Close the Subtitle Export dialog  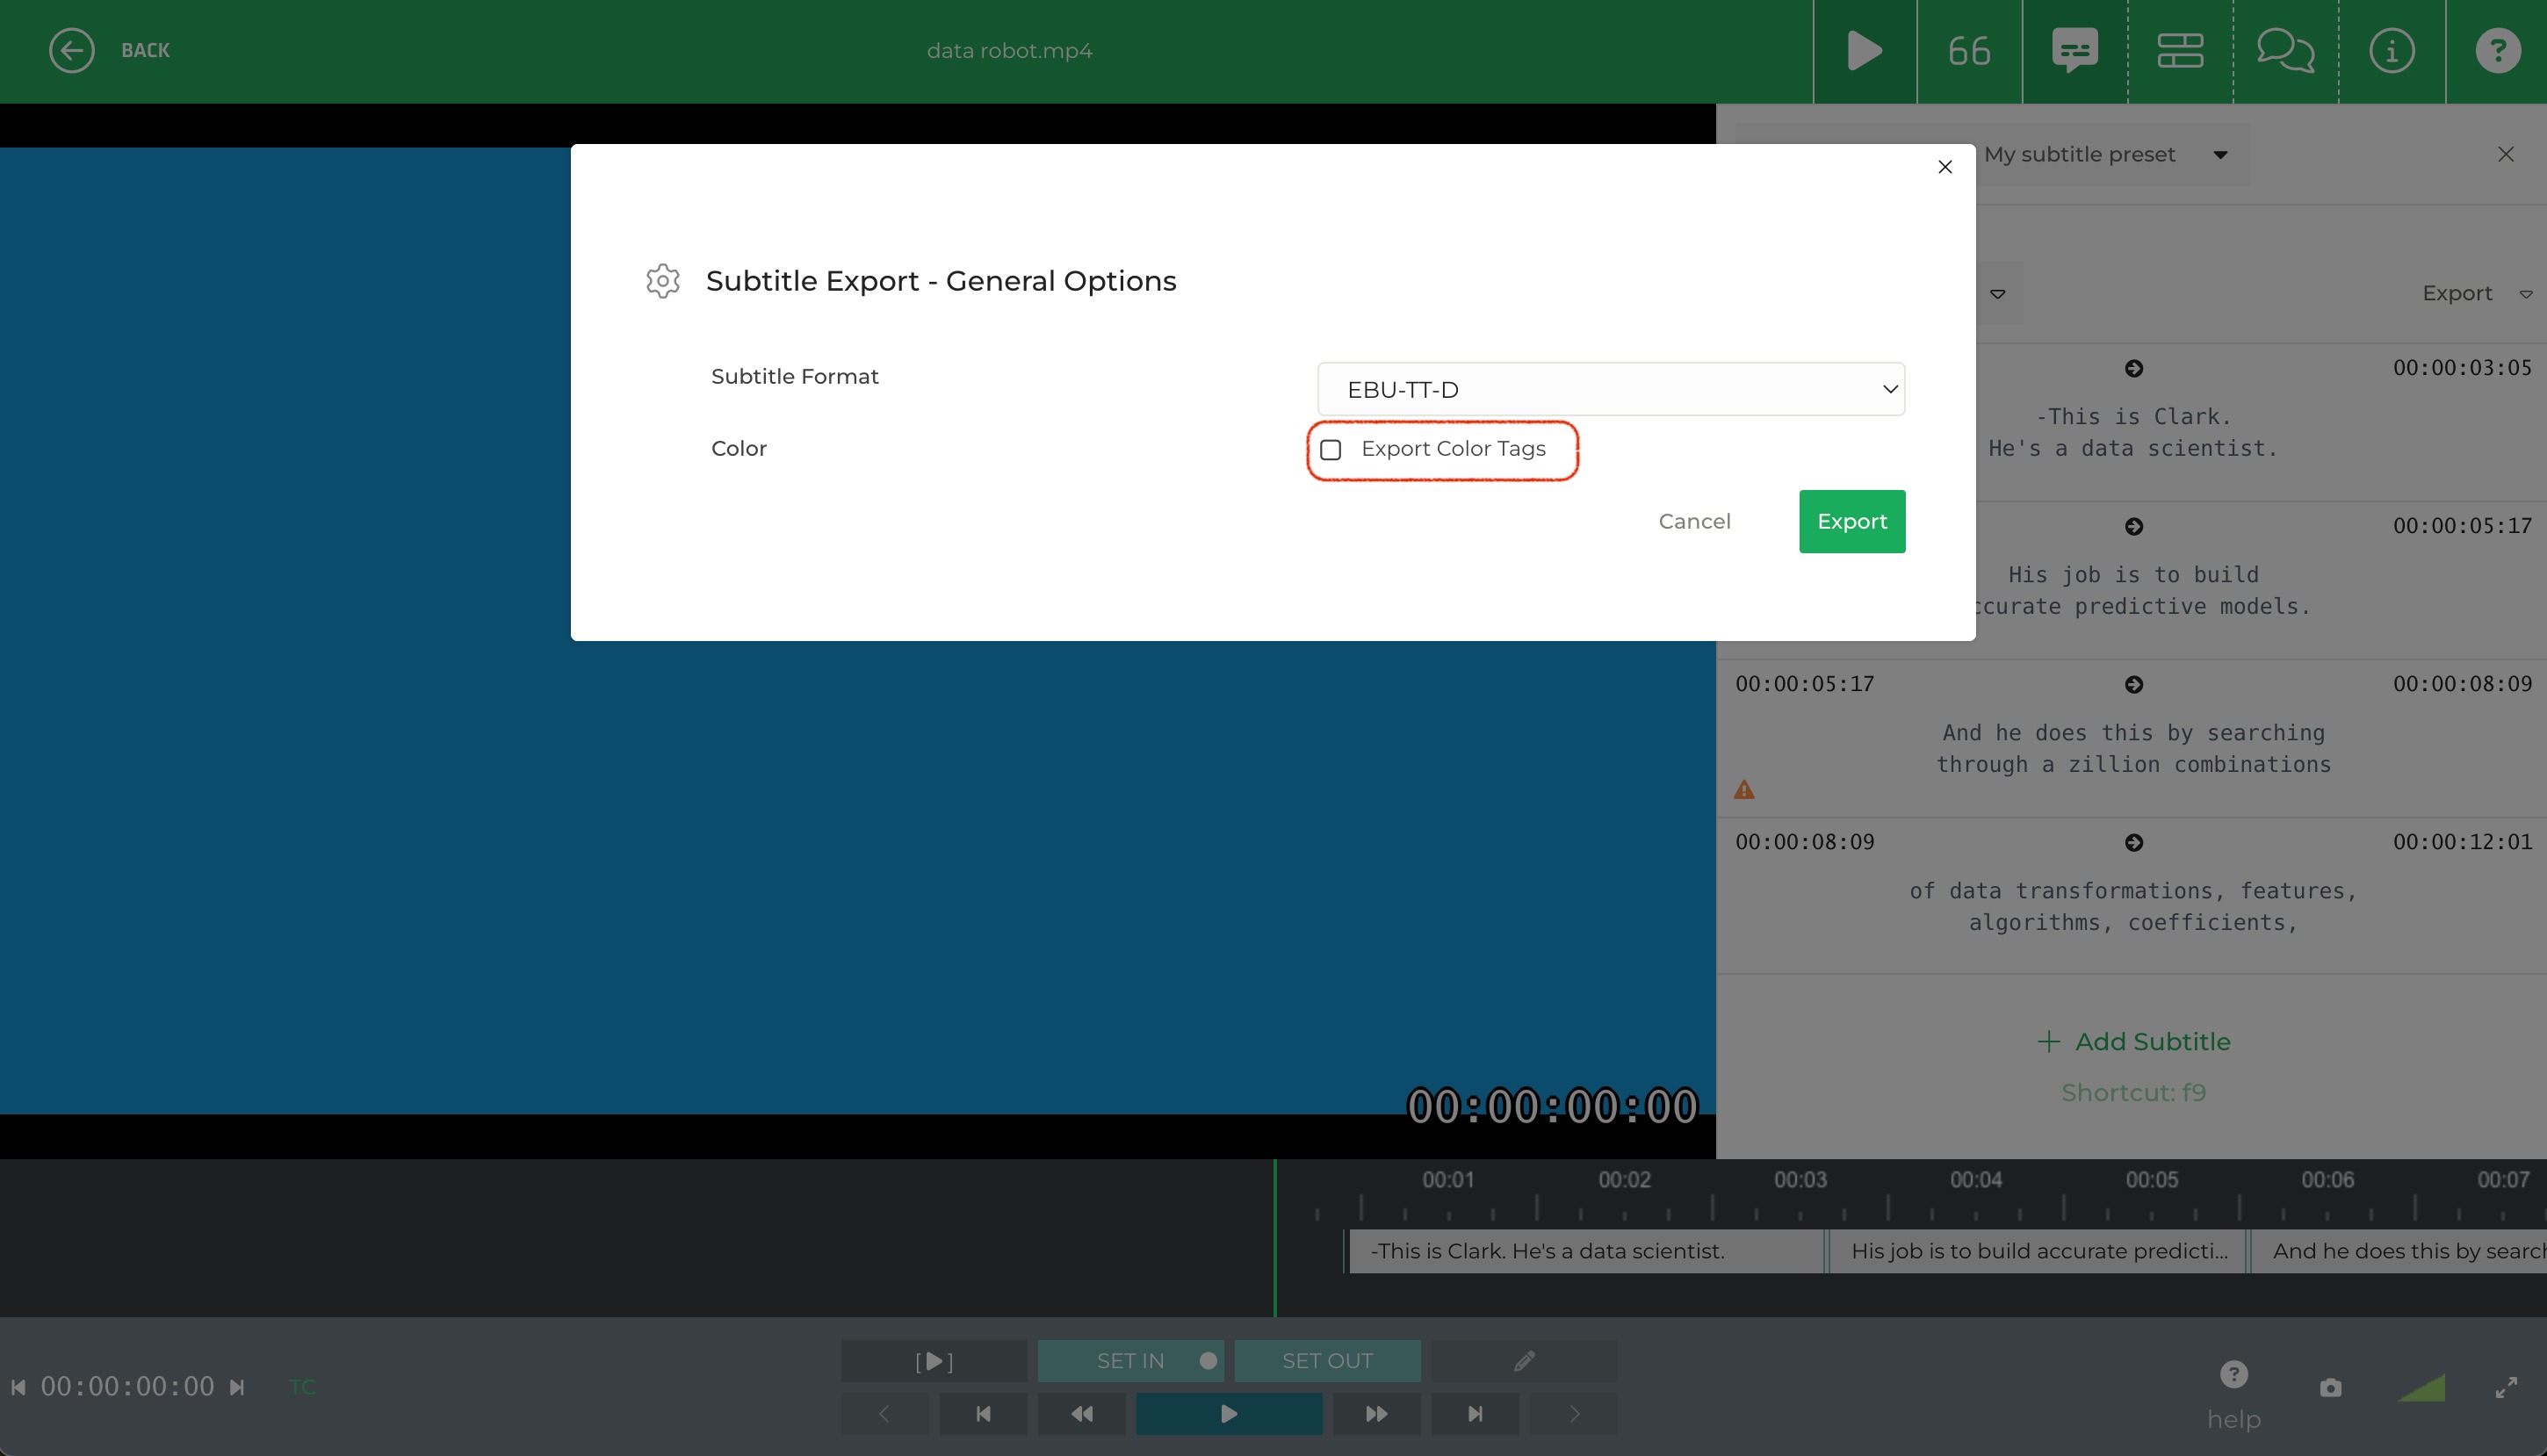1945,167
